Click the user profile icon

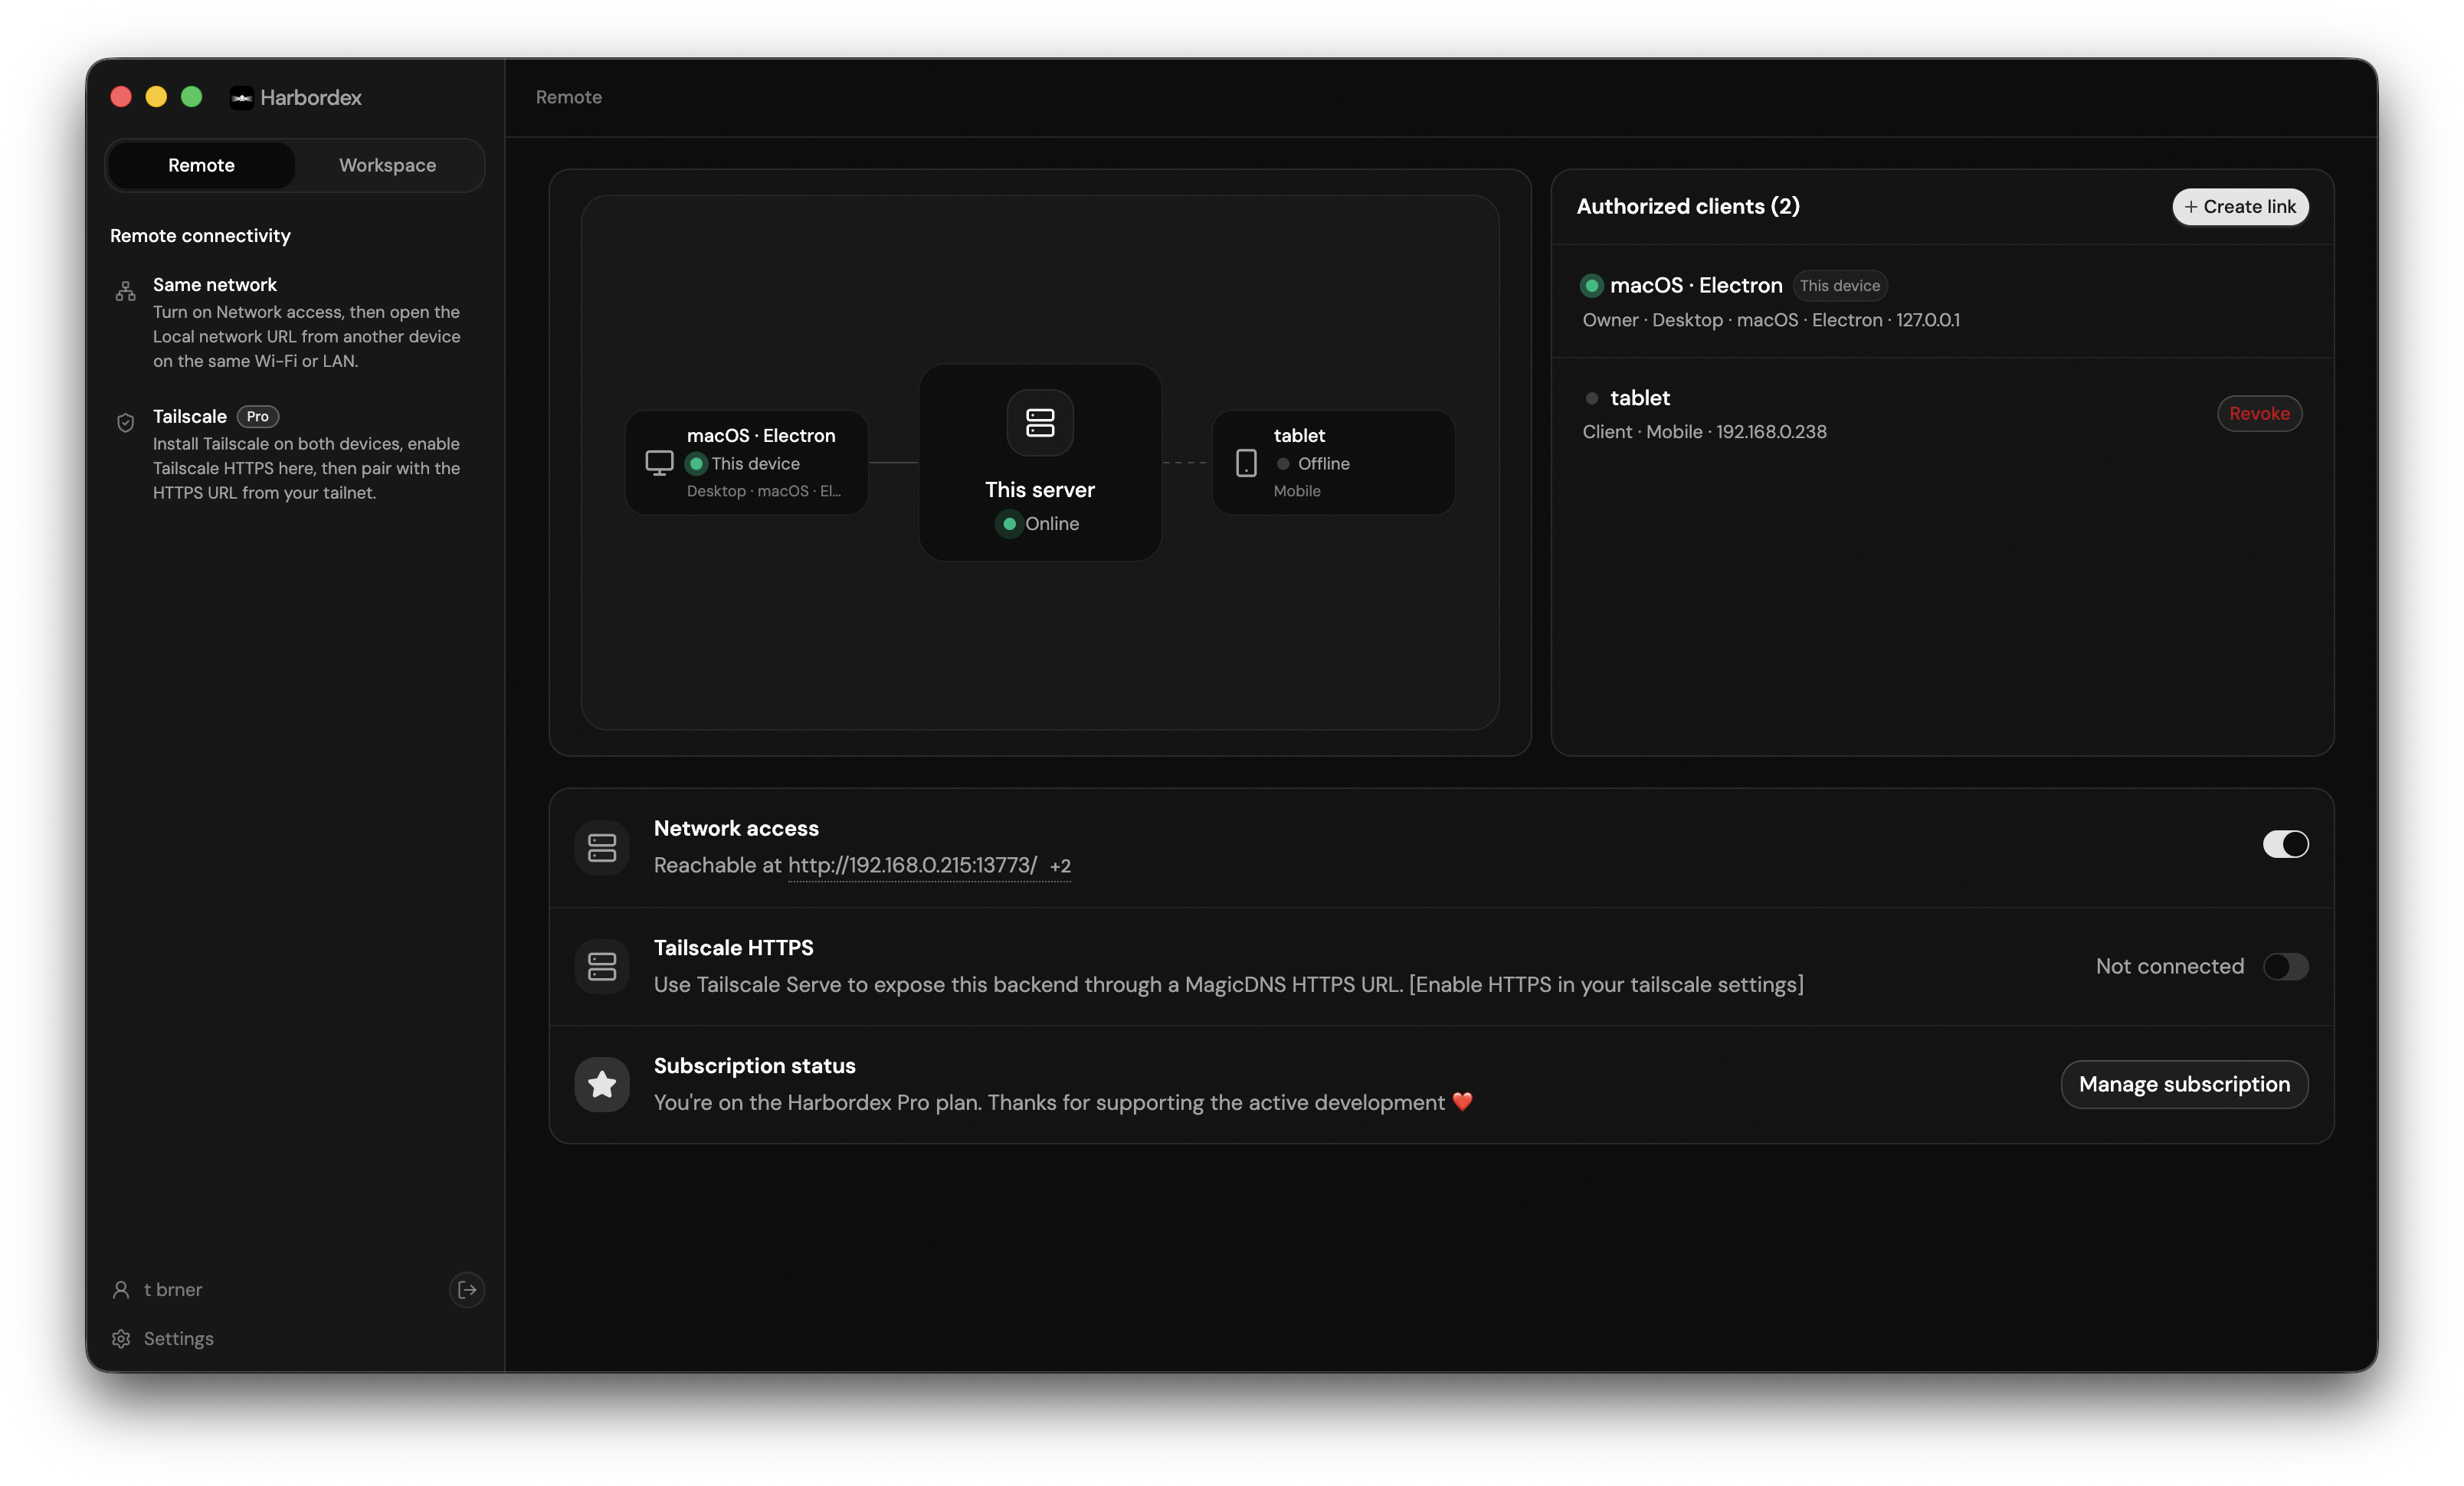pyautogui.click(x=121, y=1289)
